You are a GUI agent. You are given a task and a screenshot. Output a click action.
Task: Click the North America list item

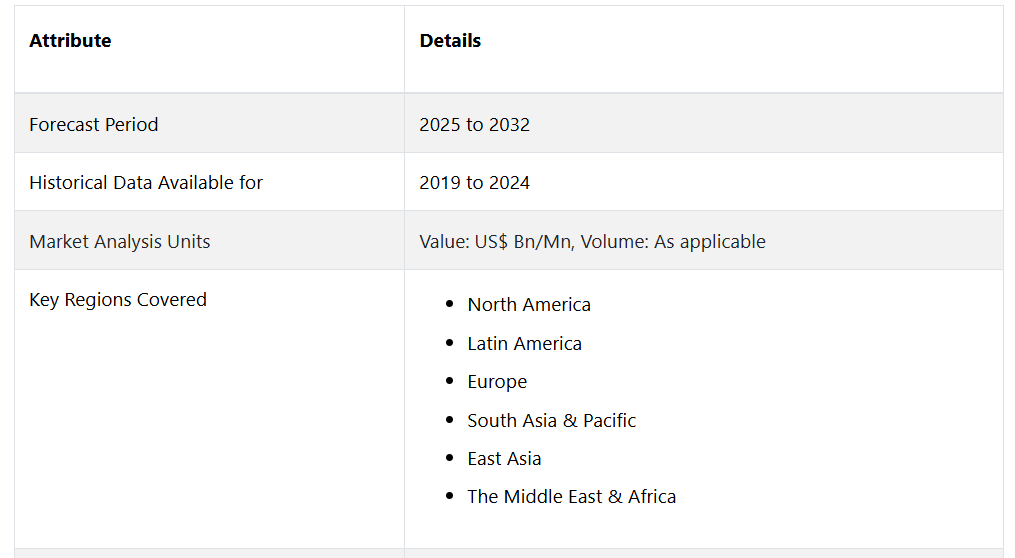click(529, 305)
